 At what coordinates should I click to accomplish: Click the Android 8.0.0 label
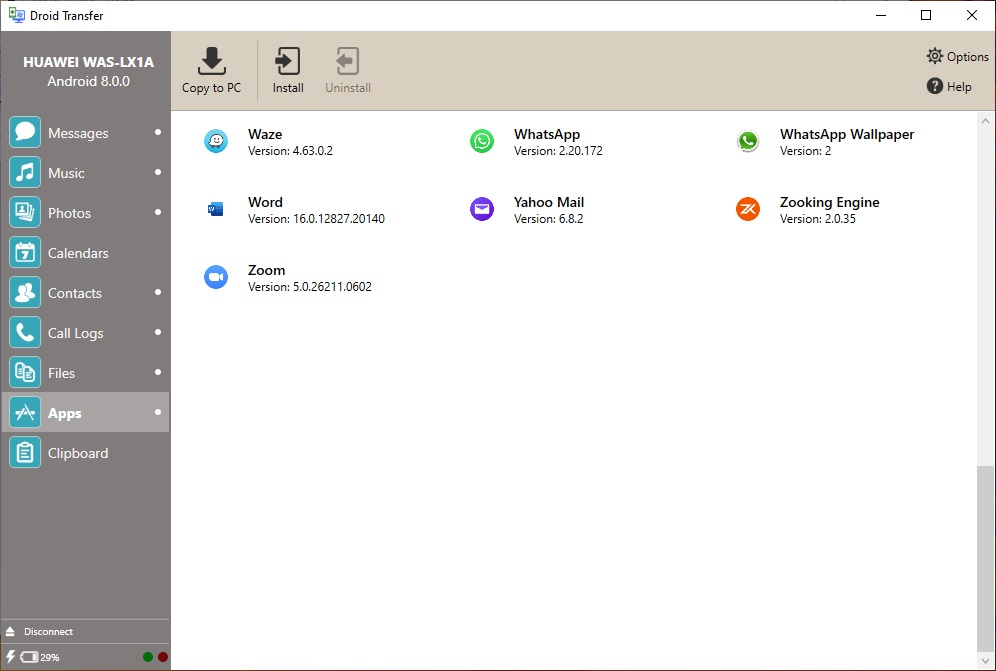[x=88, y=81]
